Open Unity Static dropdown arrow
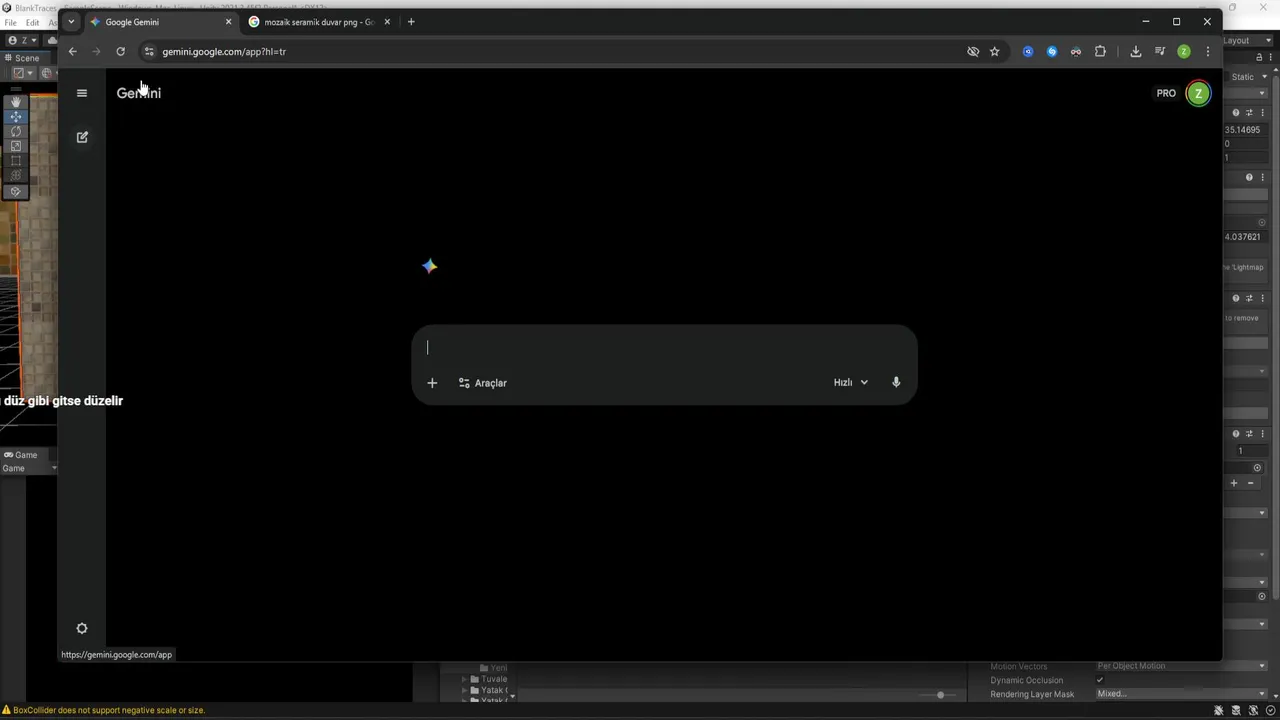This screenshot has height=720, width=1280. click(x=1263, y=77)
